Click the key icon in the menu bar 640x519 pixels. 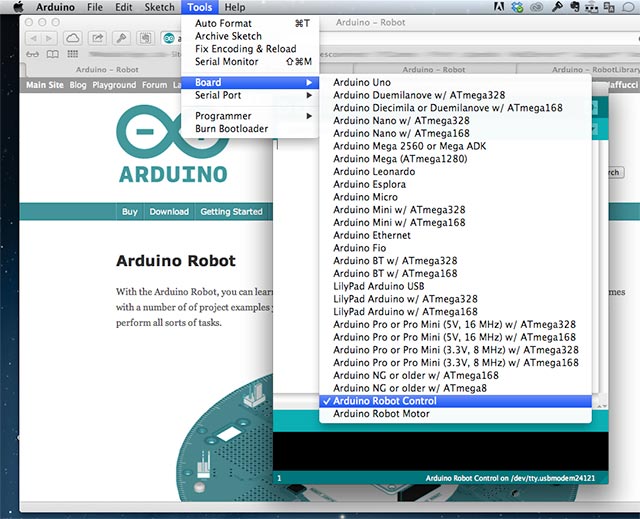(557, 7)
